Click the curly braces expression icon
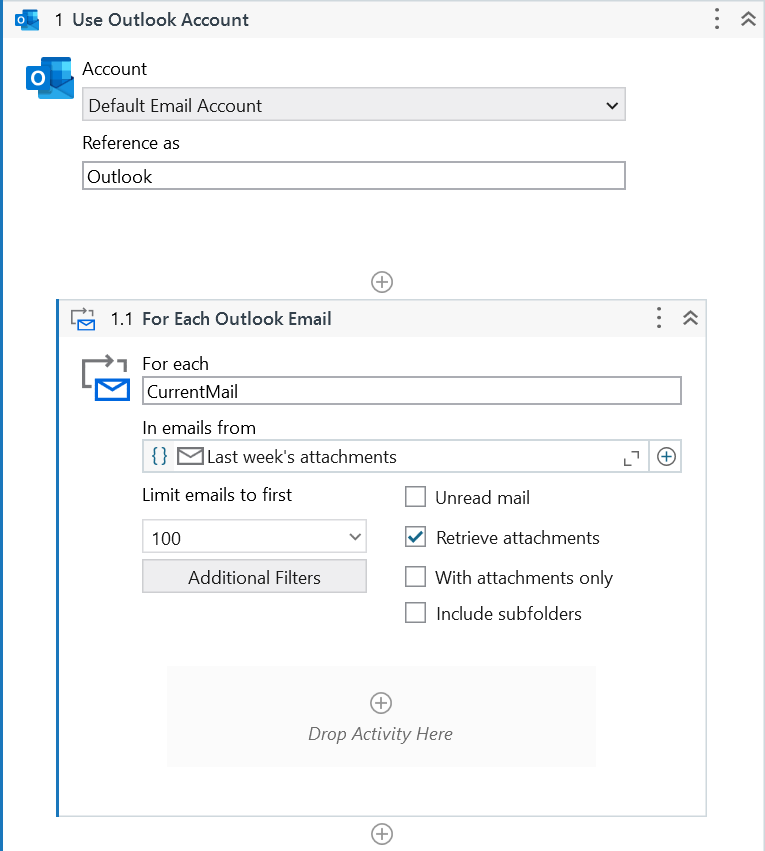 click(x=160, y=456)
